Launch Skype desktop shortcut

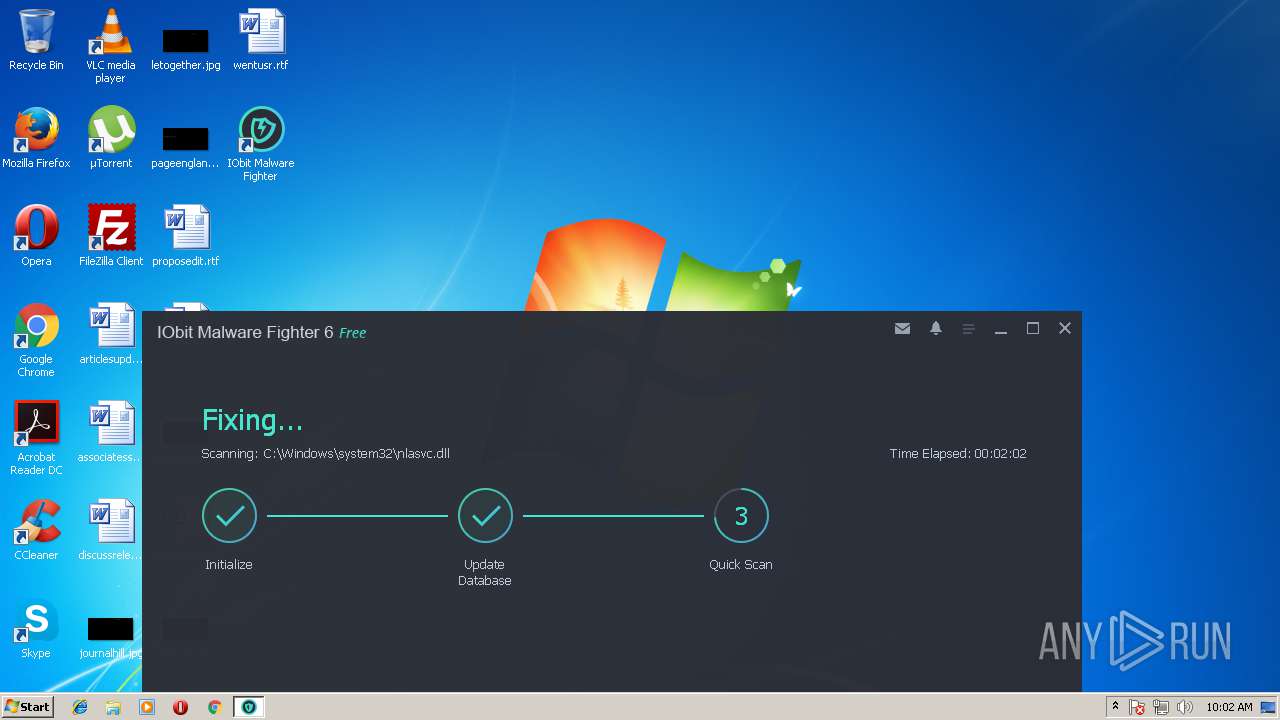point(36,628)
